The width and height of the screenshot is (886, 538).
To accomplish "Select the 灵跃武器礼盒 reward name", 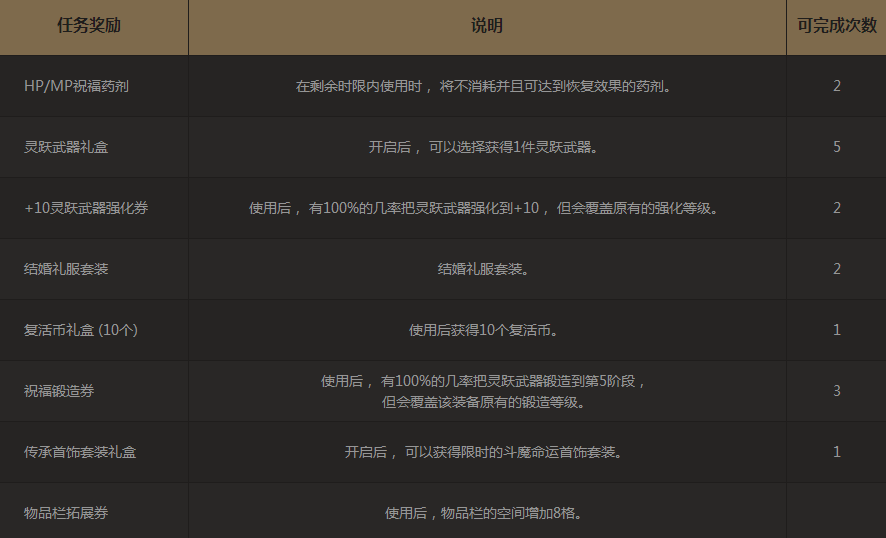I will coord(66,147).
